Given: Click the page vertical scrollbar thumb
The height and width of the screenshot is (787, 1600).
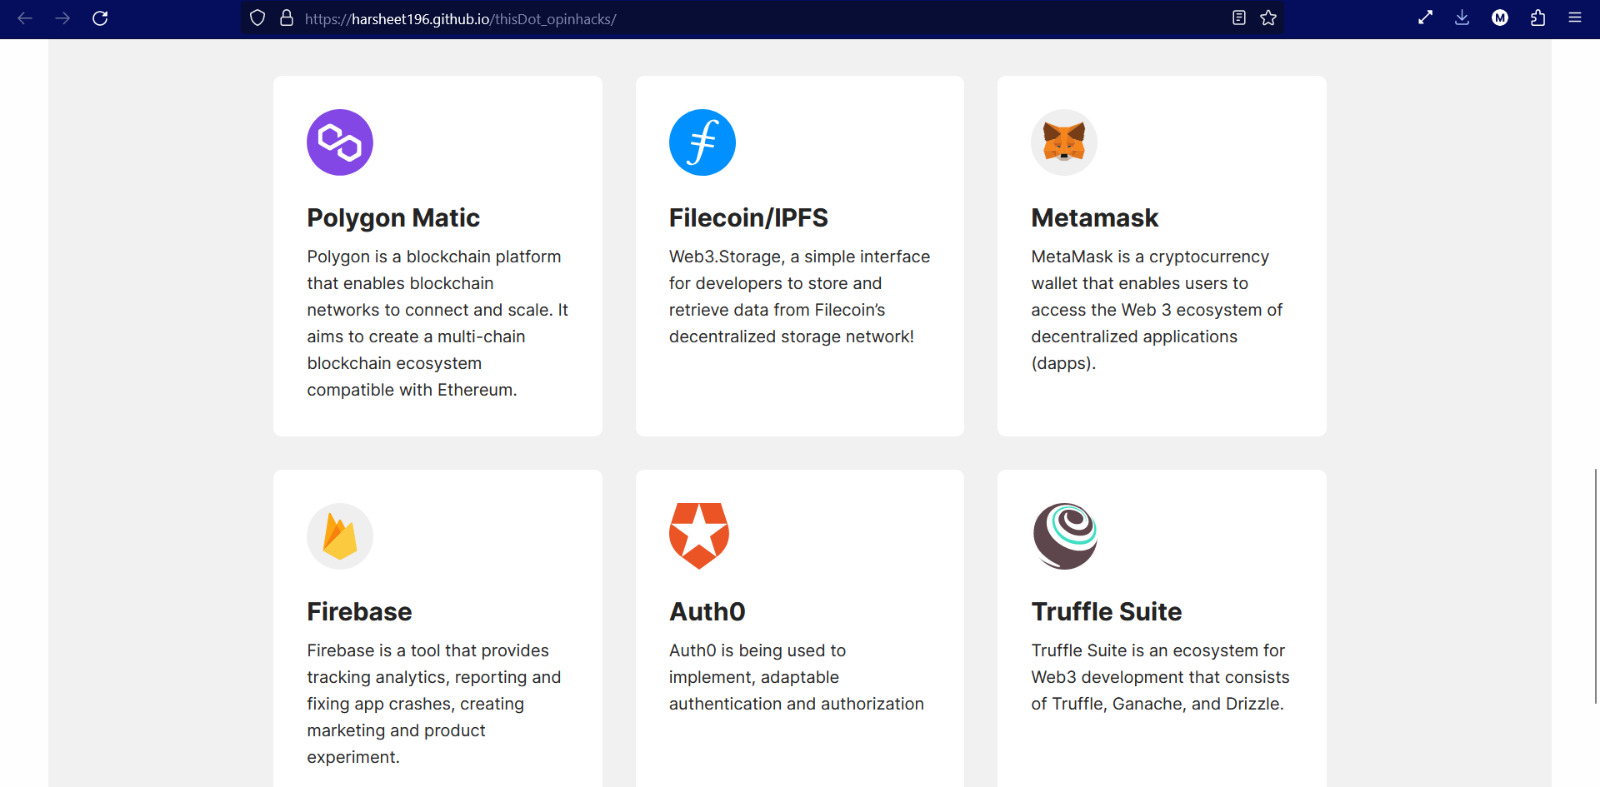Looking at the screenshot, I should click(x=1596, y=586).
